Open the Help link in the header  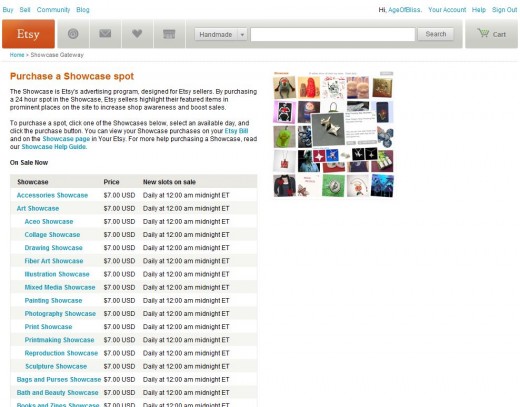click(479, 10)
